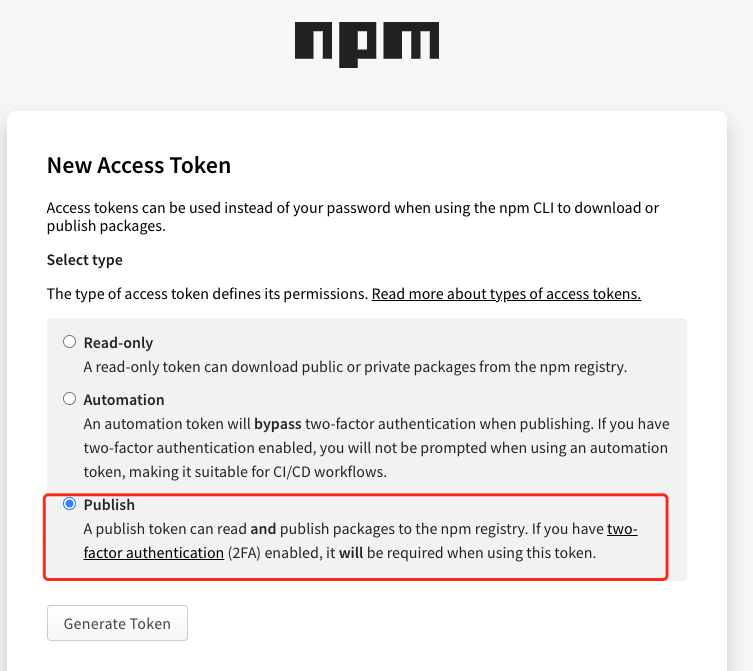Click the (2FA) abbreviation text
The height and width of the screenshot is (671, 753).
[x=244, y=553]
